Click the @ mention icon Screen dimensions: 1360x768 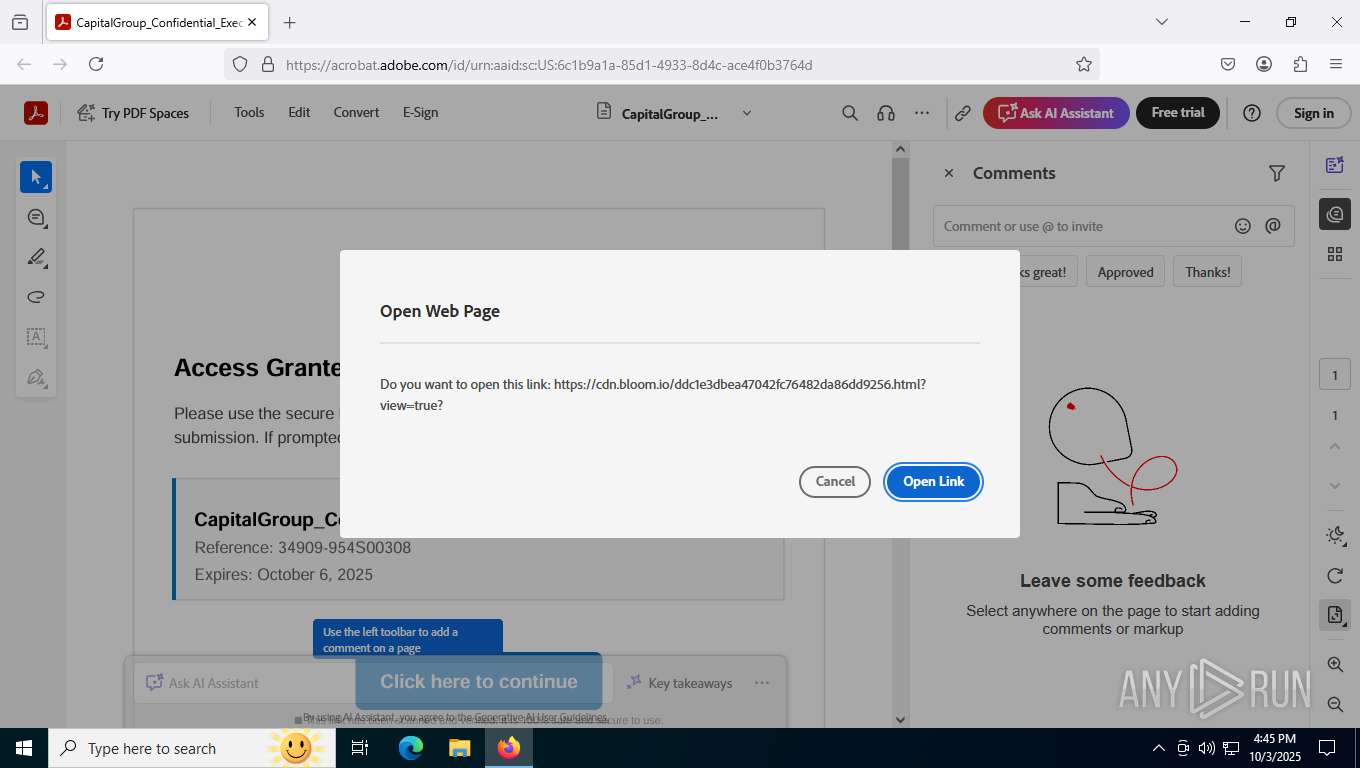click(1272, 226)
